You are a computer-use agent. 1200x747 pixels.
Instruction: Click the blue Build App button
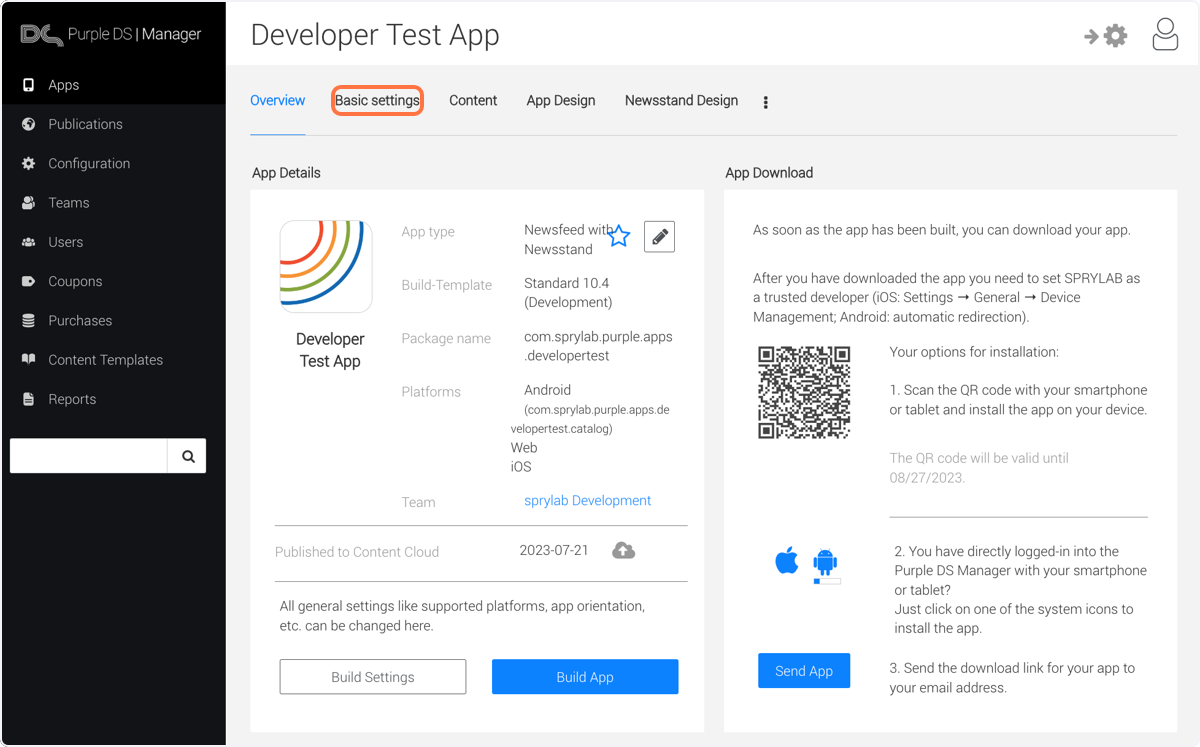pyautogui.click(x=585, y=677)
